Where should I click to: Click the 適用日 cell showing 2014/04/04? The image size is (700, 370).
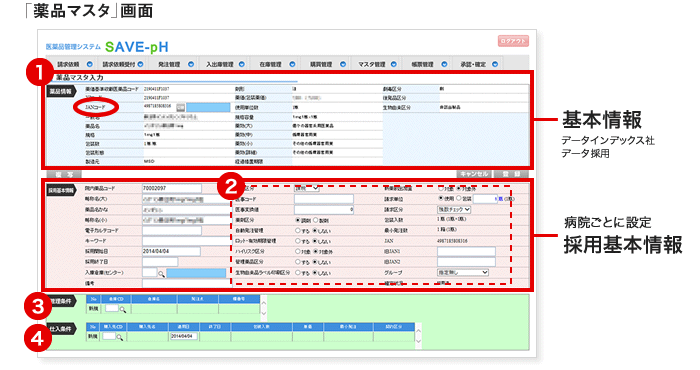click(x=183, y=337)
